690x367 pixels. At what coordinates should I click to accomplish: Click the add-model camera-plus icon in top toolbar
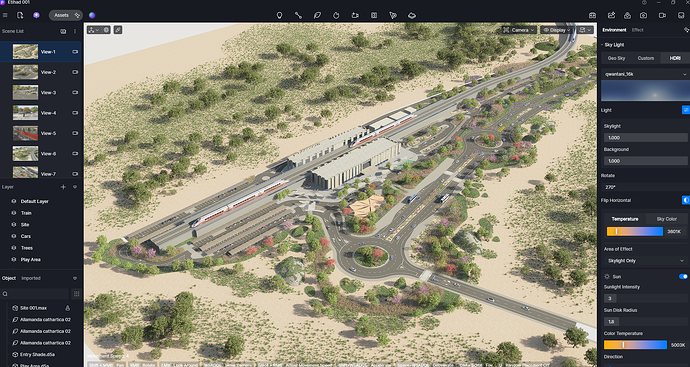355,15
